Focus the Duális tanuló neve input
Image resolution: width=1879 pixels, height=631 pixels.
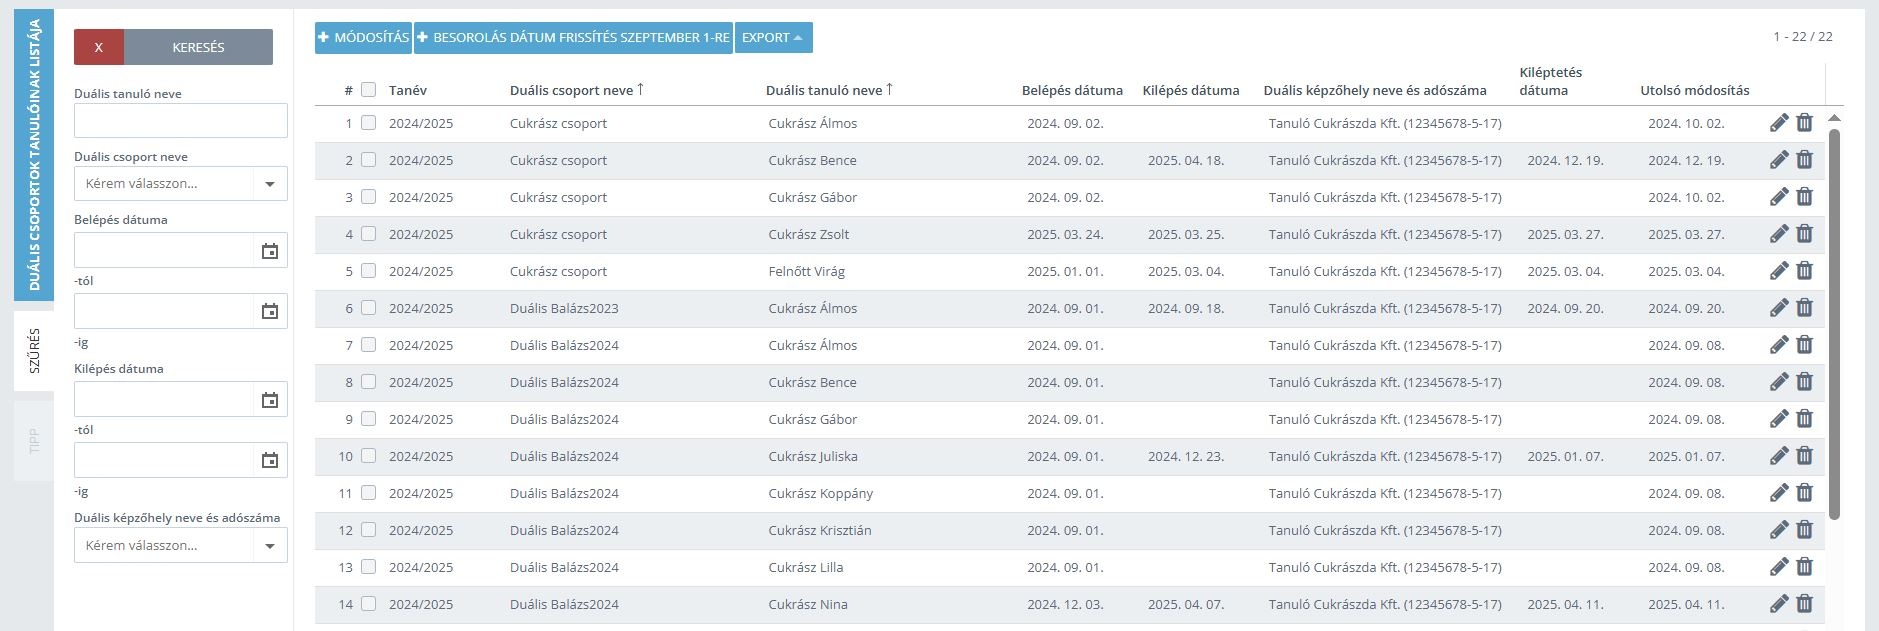point(181,121)
